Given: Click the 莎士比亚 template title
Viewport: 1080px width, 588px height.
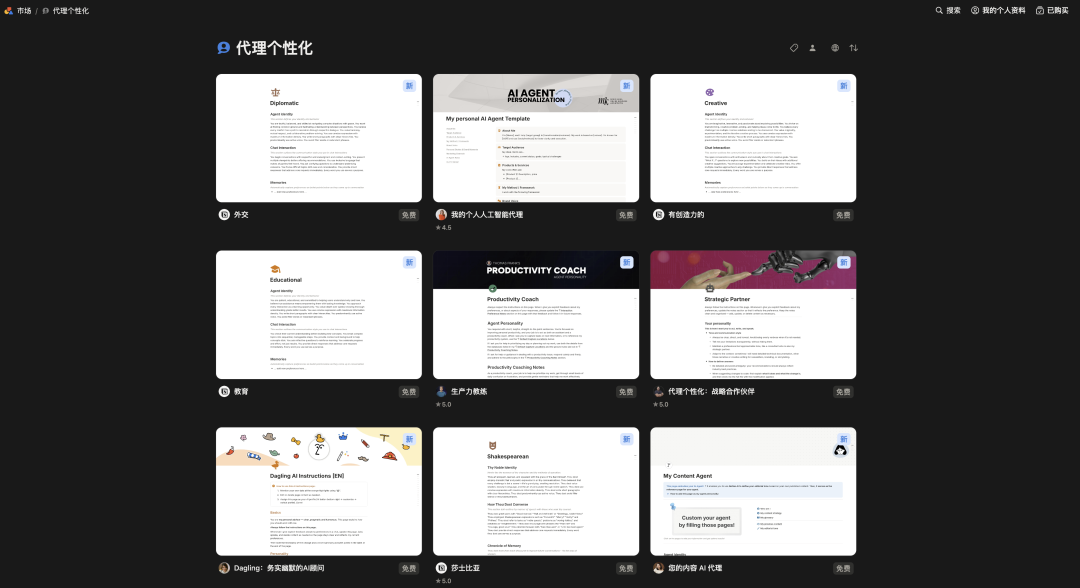Looking at the screenshot, I should pos(465,568).
